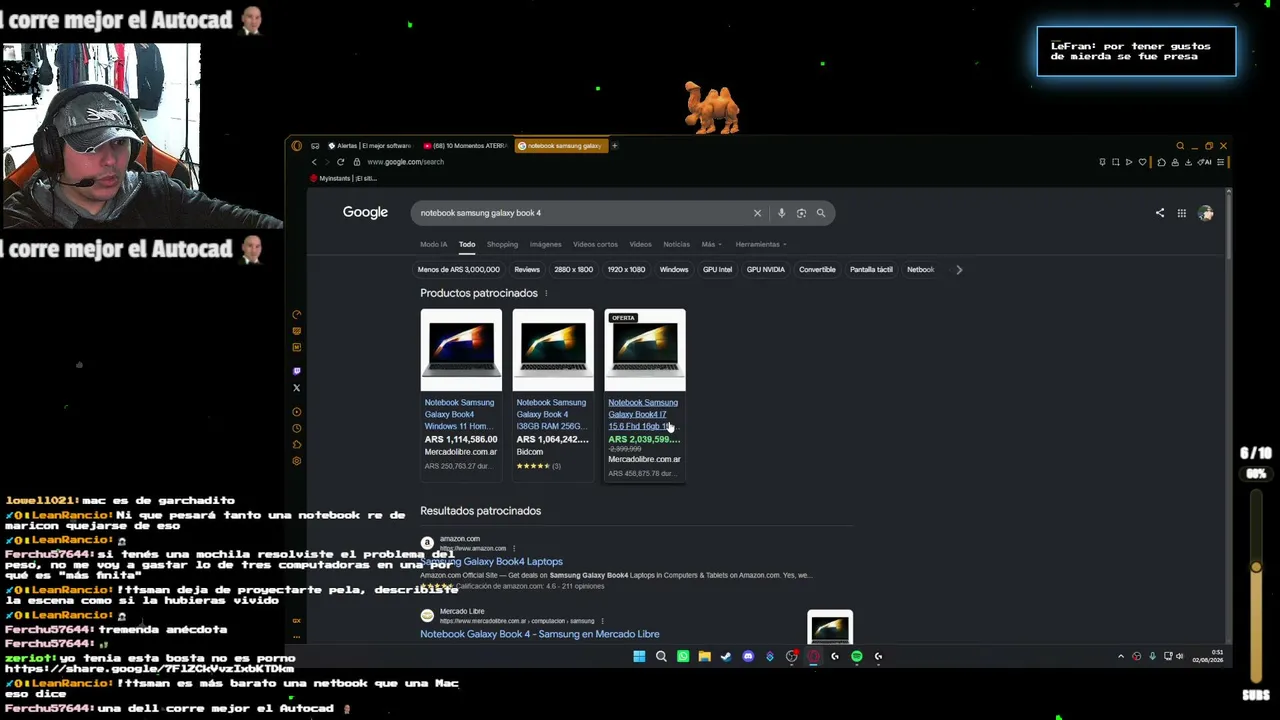Open the Twitch panel in the browser sidebar
The image size is (1280, 720).
297,371
